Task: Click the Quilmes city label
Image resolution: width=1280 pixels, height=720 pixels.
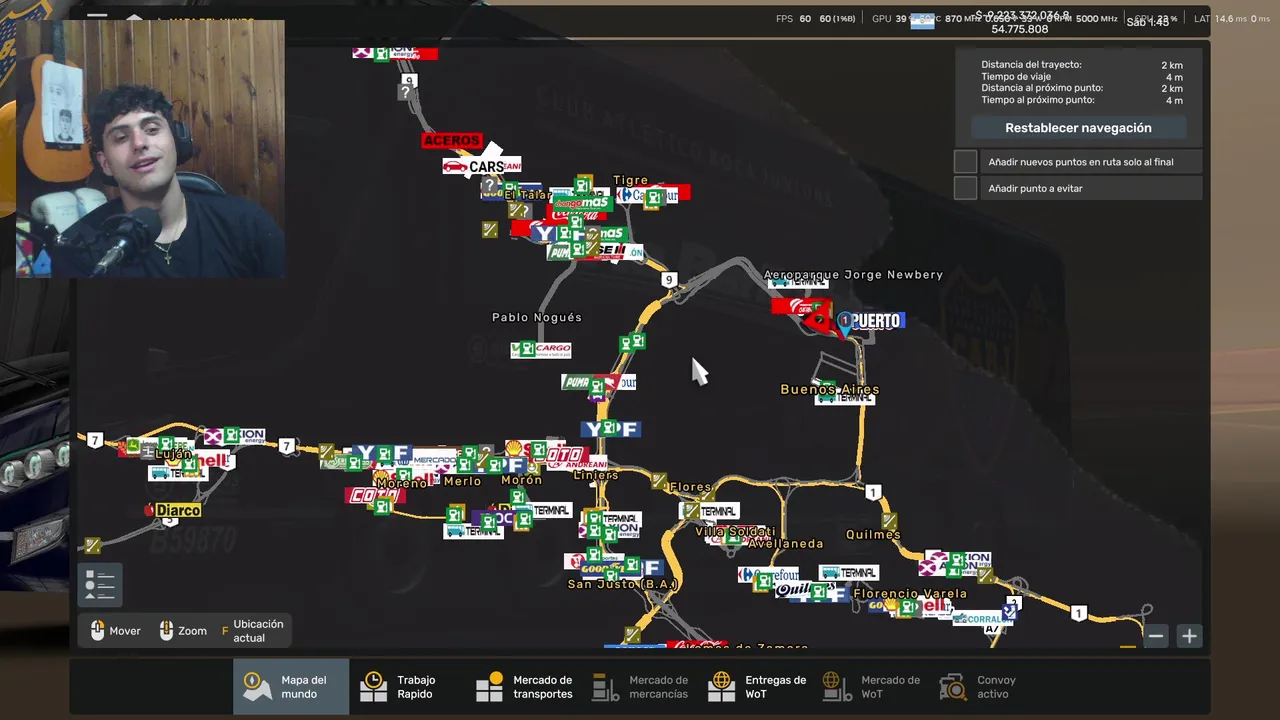Action: [x=873, y=534]
